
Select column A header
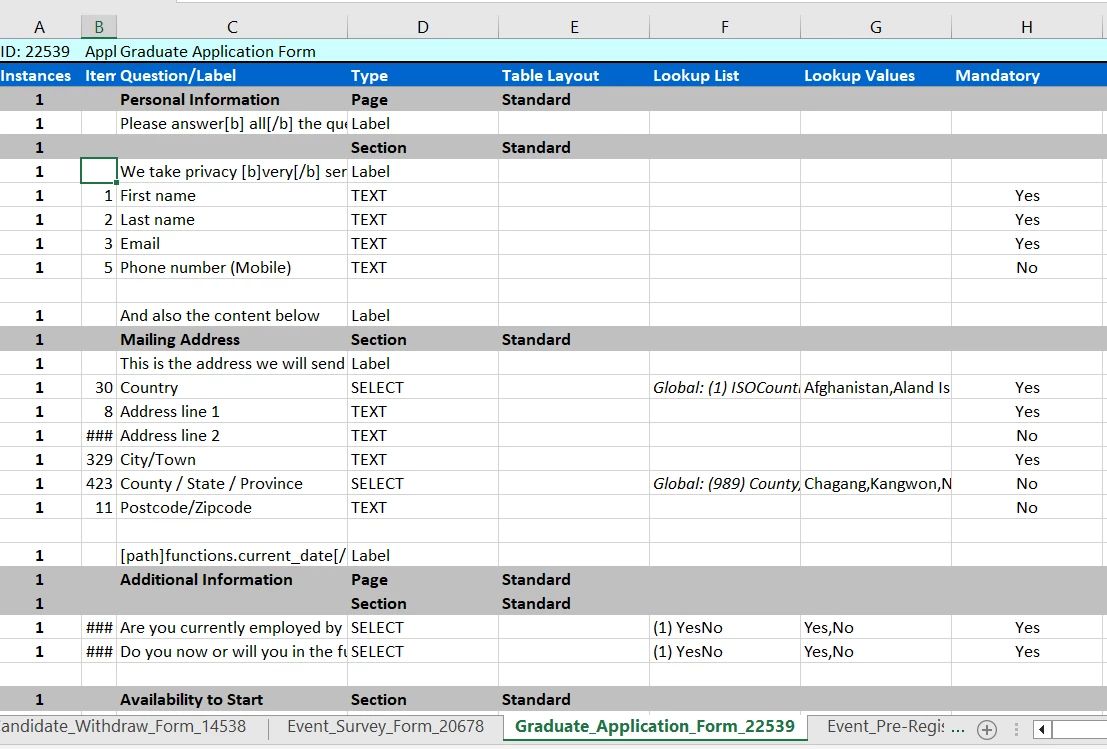(x=40, y=27)
